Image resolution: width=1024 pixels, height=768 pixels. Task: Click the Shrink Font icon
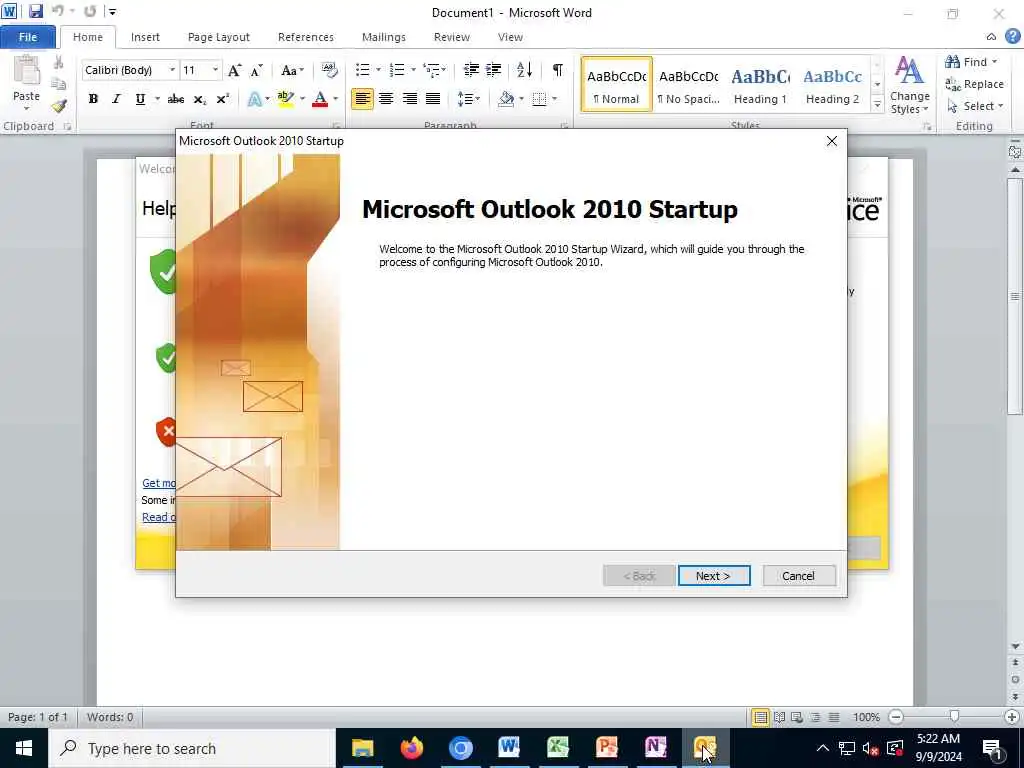(257, 70)
